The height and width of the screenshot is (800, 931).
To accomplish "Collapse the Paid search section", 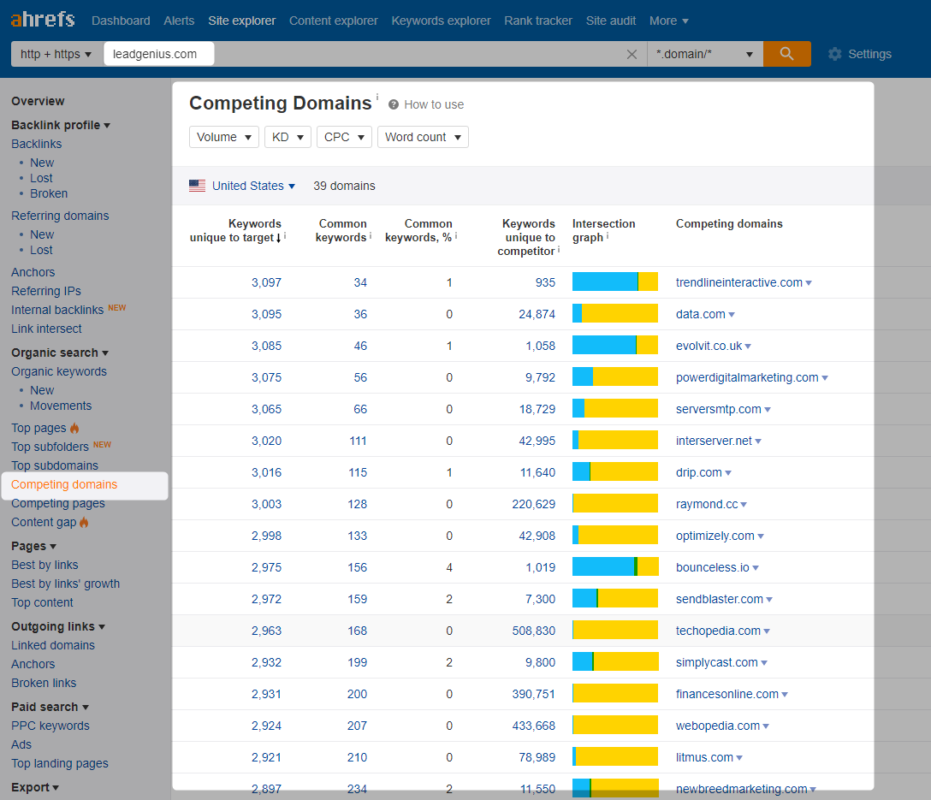I will tap(50, 707).
